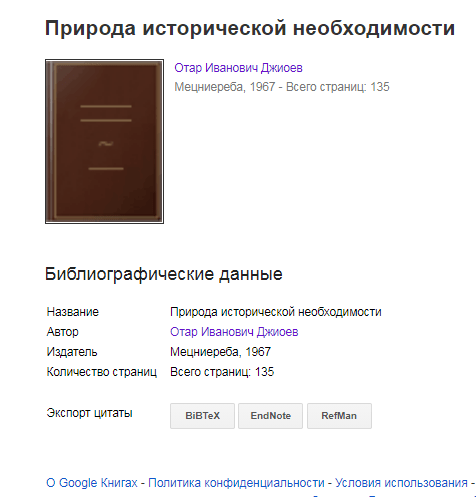Visit Политика конфиденциальности link
Screen dimensions: 476x497
(x=236, y=483)
